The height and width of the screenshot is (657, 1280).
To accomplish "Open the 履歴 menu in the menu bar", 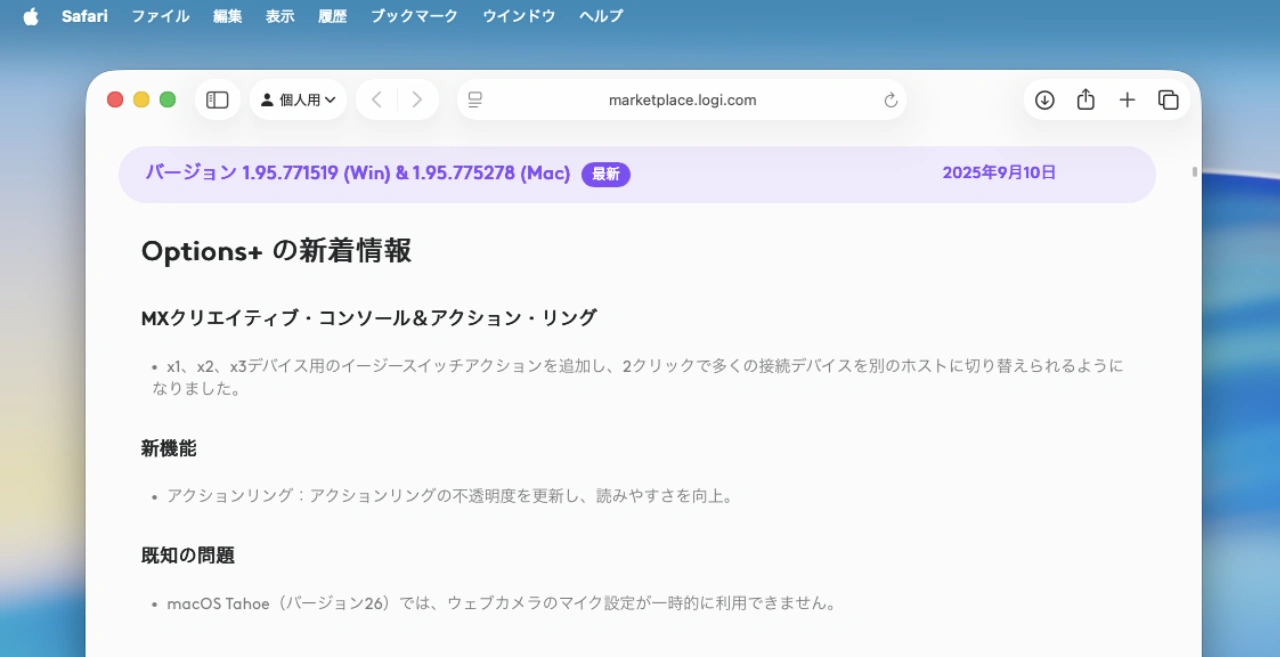I will (332, 16).
